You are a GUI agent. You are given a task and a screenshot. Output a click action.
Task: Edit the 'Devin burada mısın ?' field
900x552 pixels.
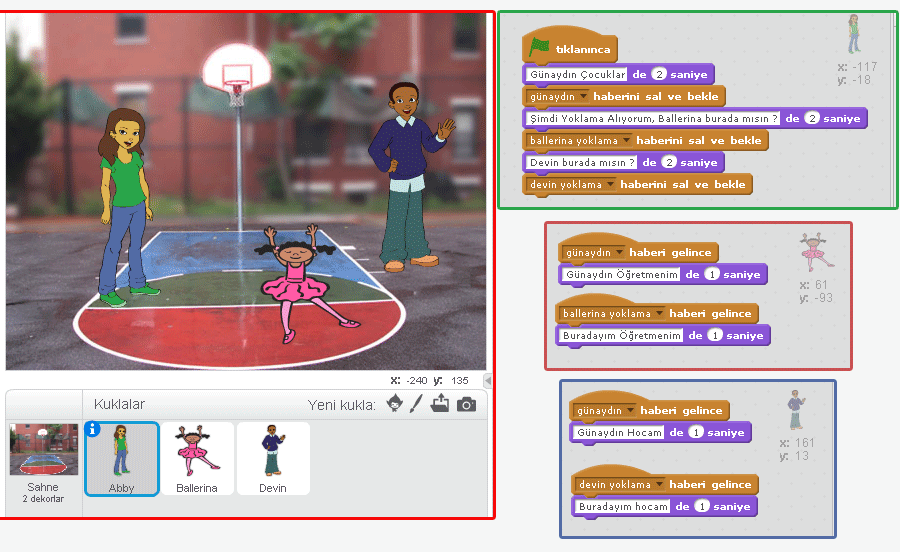[581, 162]
